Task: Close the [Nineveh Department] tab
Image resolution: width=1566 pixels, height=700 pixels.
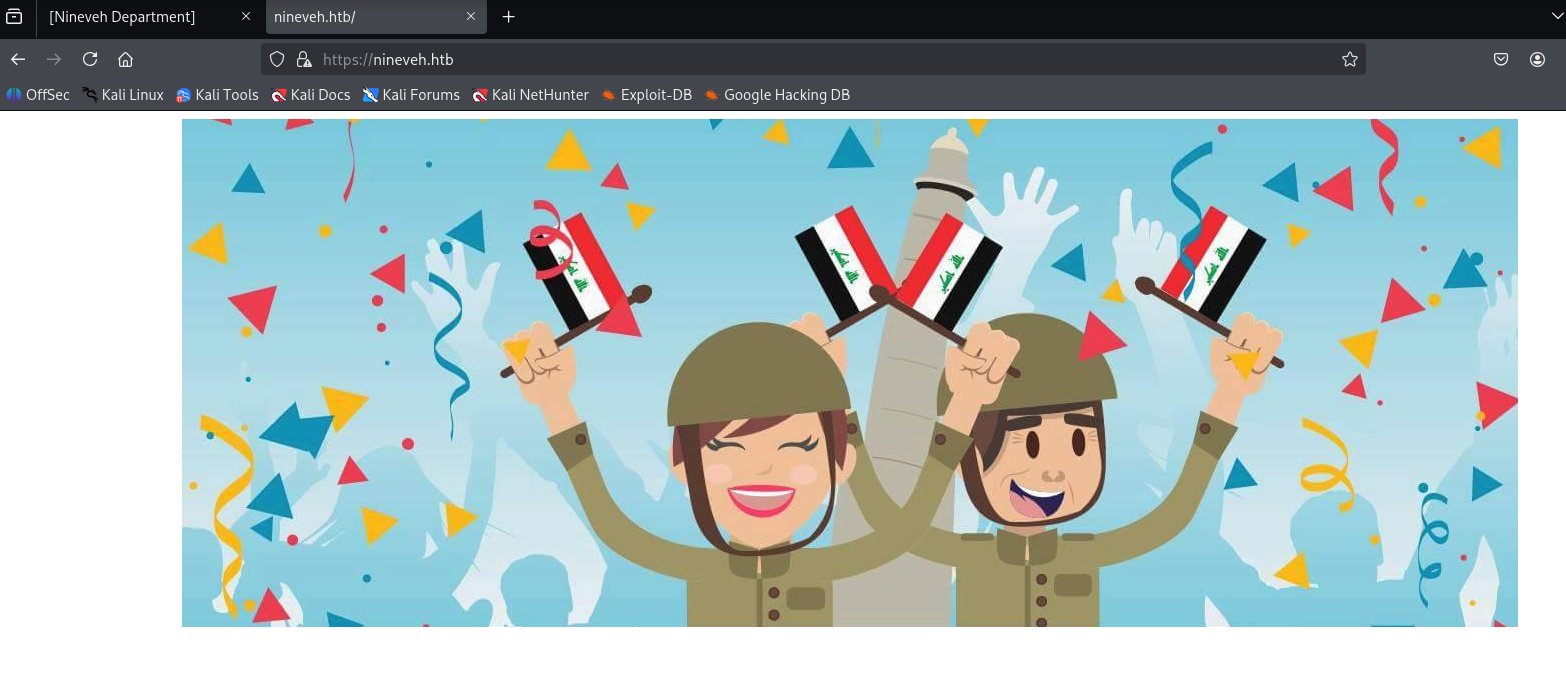Action: pyautogui.click(x=246, y=17)
